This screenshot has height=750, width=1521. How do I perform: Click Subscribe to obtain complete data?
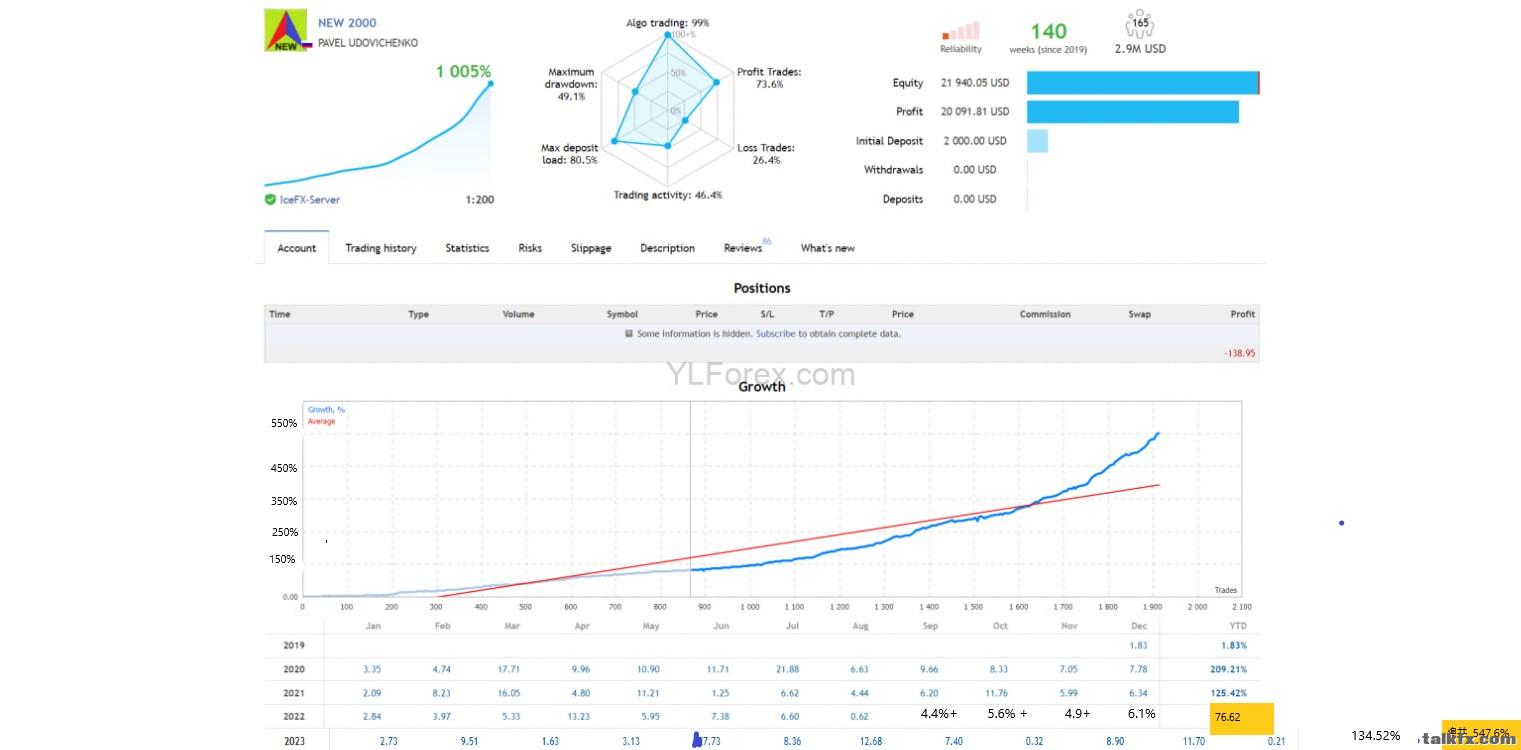coord(775,334)
